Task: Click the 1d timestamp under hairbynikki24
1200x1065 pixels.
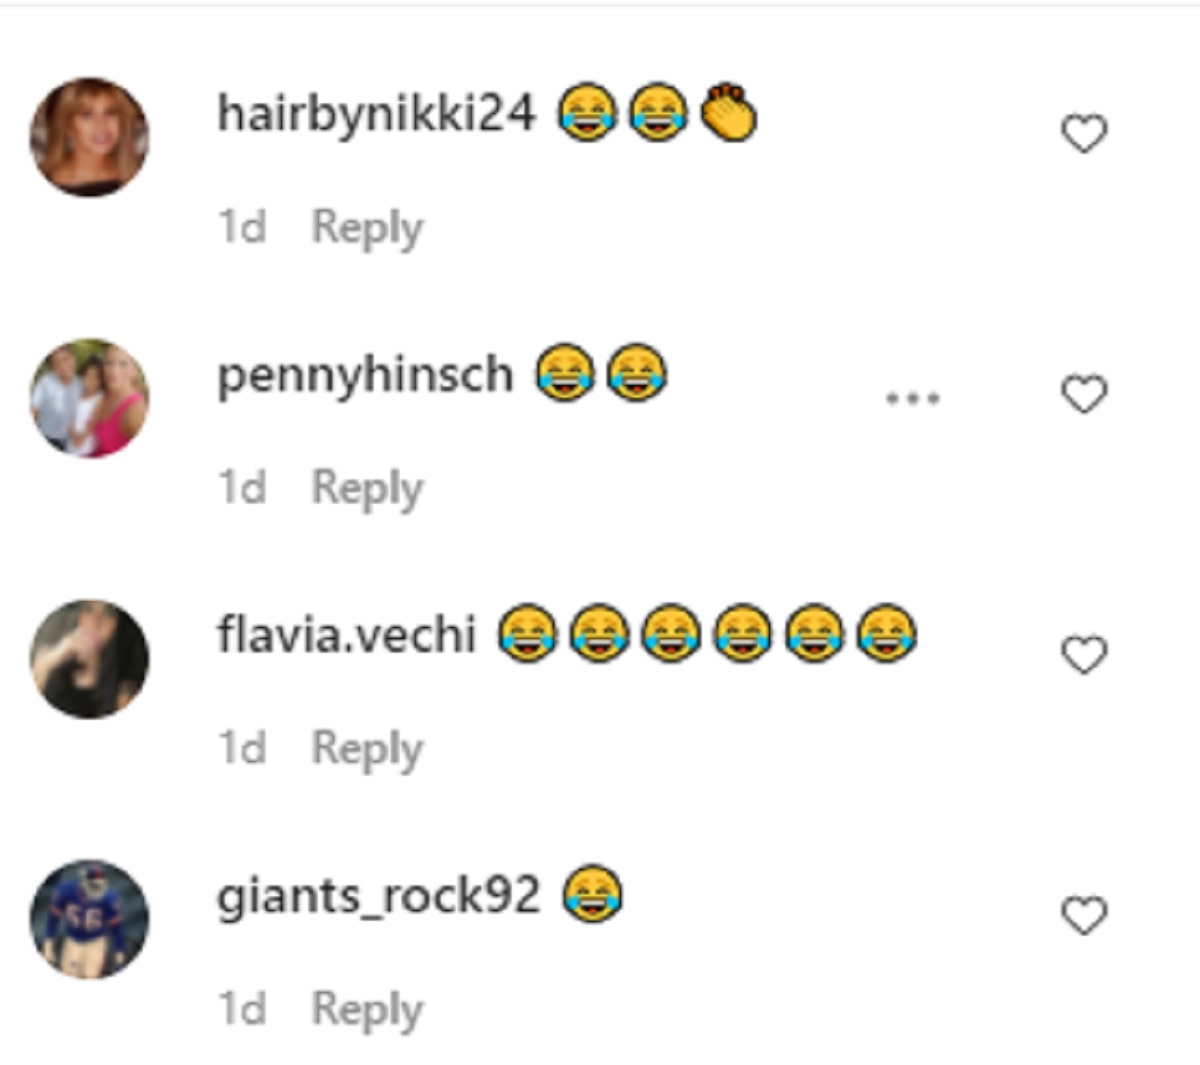Action: [x=242, y=228]
